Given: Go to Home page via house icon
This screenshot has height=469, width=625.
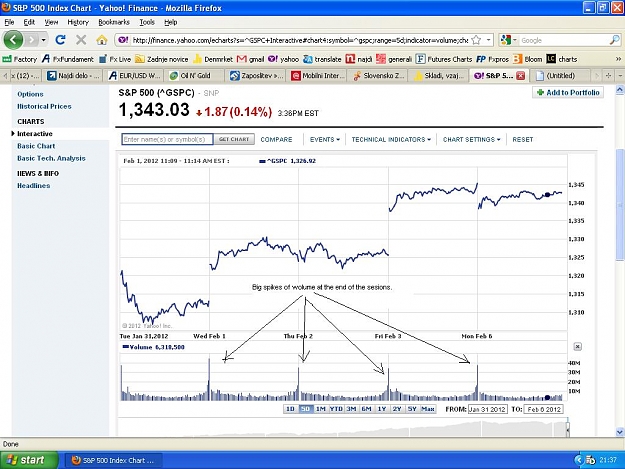Looking at the screenshot, I should click(x=102, y=40).
